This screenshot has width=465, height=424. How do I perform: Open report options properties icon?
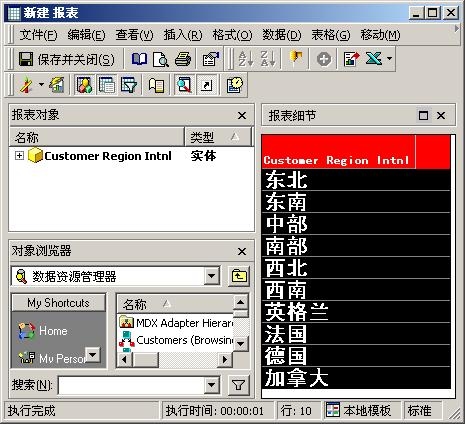pyautogui.click(x=210, y=59)
